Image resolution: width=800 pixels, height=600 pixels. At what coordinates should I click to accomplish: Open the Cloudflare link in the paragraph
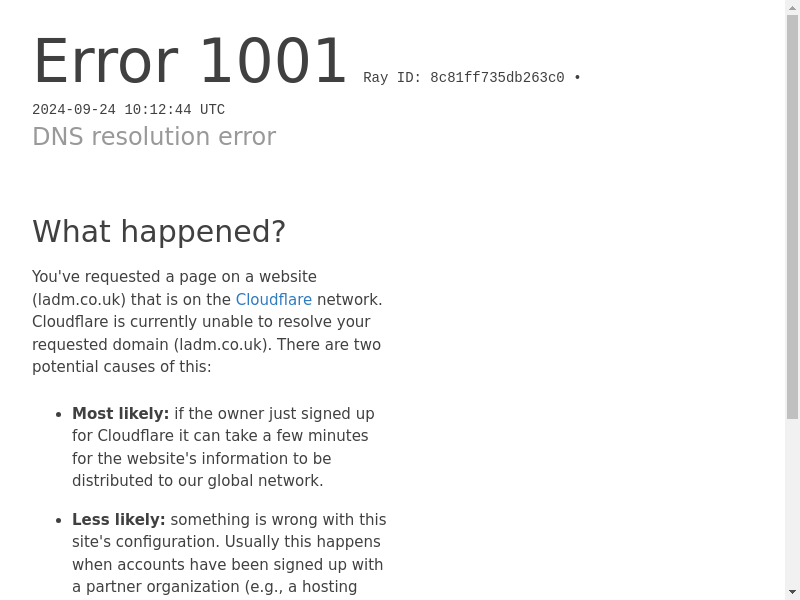273,299
